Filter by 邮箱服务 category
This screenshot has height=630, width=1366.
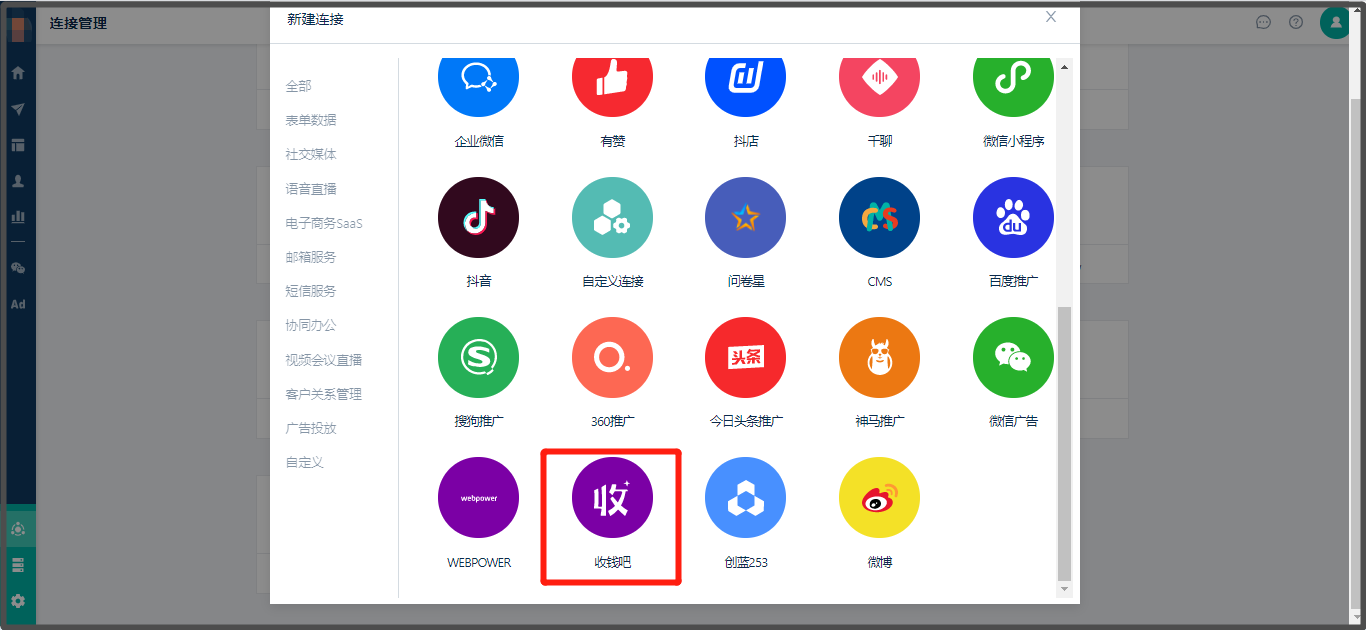pyautogui.click(x=311, y=257)
